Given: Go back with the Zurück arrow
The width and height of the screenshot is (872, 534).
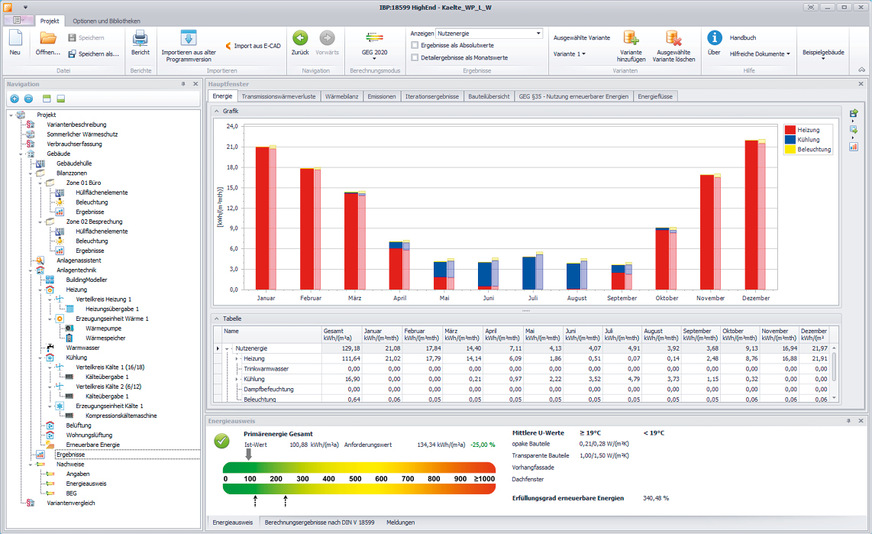Looking at the screenshot, I should tap(300, 38).
